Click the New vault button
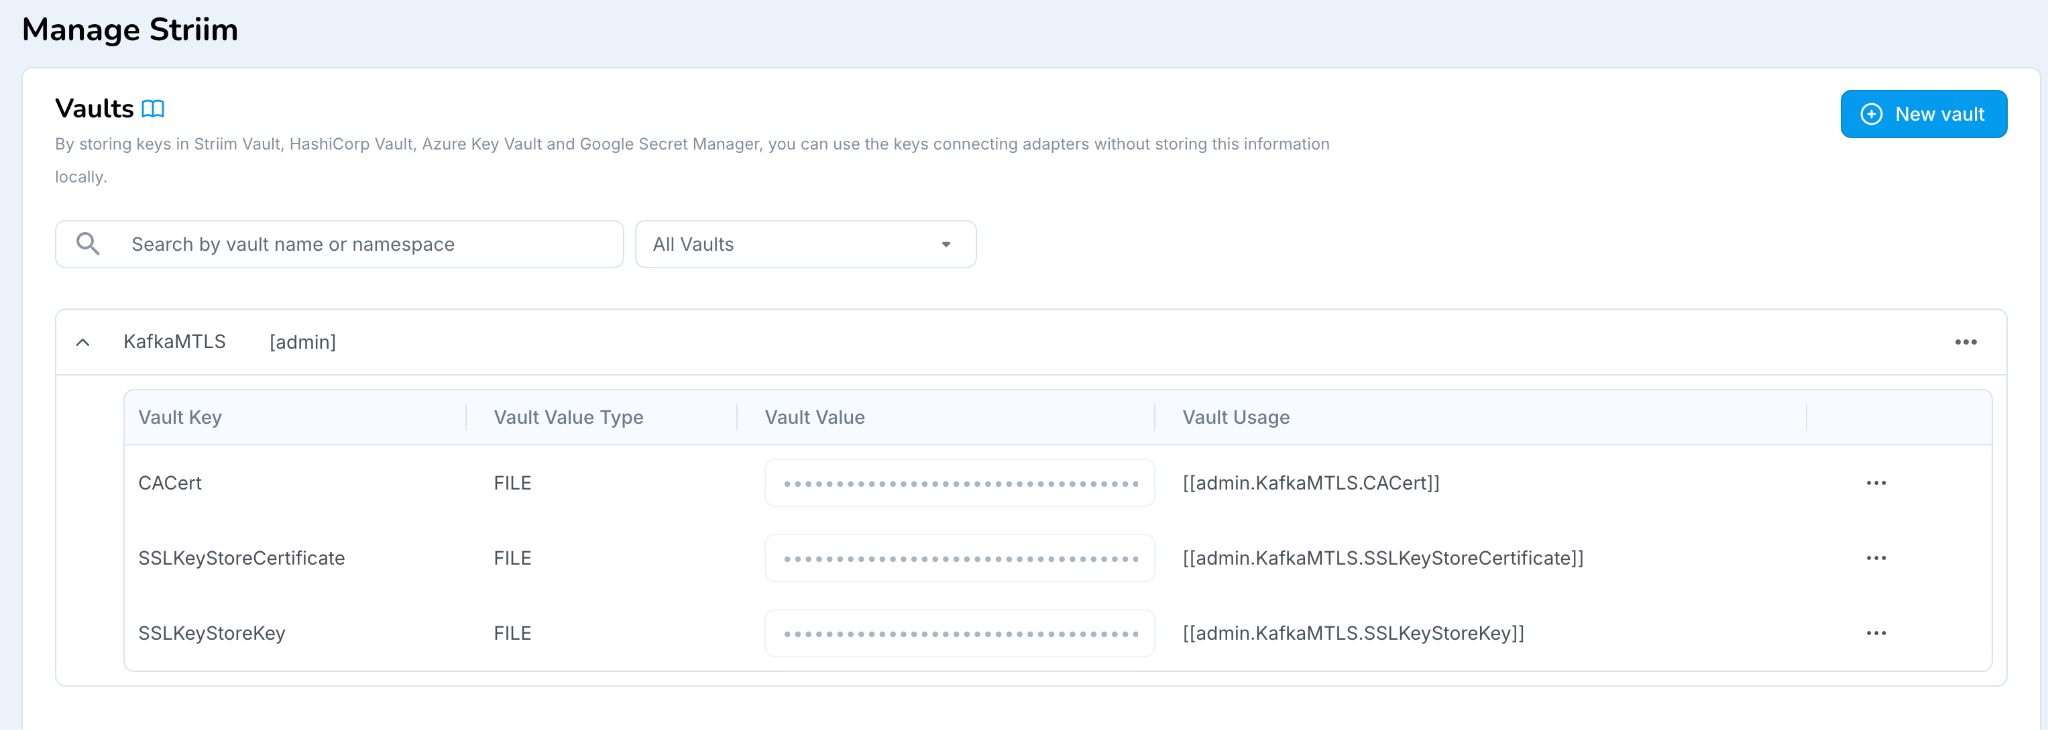This screenshot has height=730, width=2048. [x=1923, y=114]
